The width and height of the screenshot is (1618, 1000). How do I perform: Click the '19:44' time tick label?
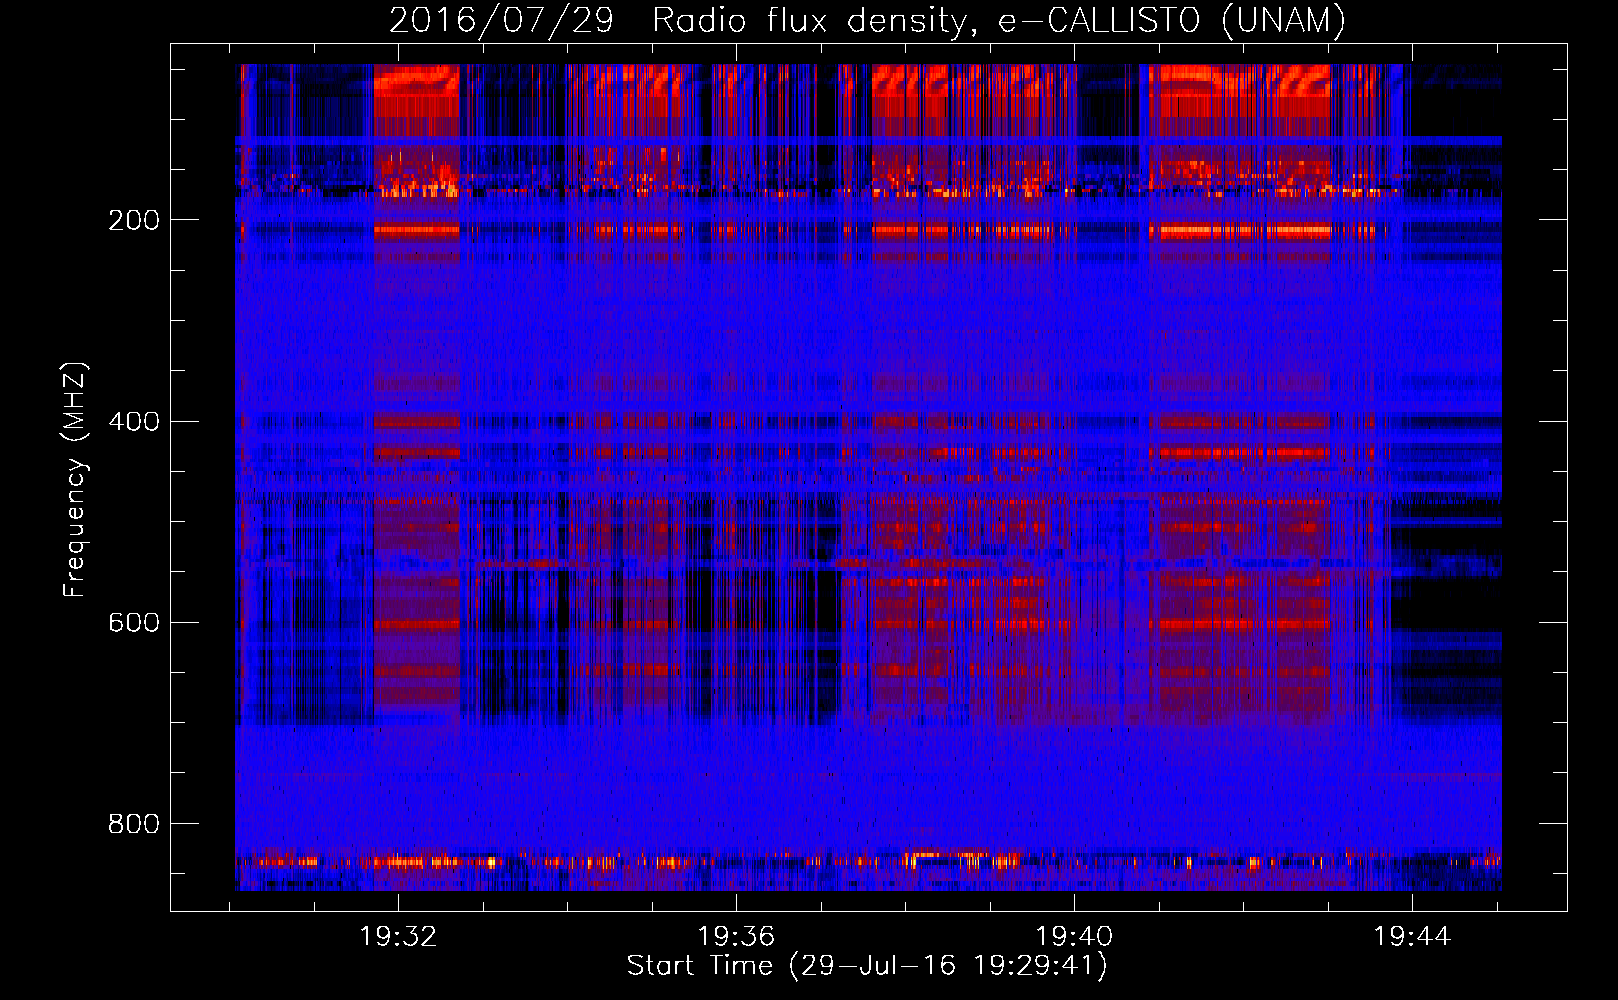click(x=1412, y=937)
